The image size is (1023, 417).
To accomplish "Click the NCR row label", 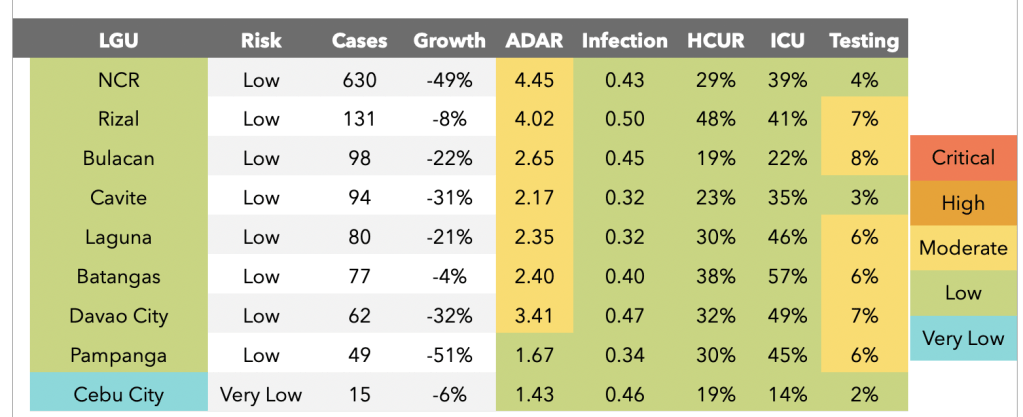I will pyautogui.click(x=118, y=80).
